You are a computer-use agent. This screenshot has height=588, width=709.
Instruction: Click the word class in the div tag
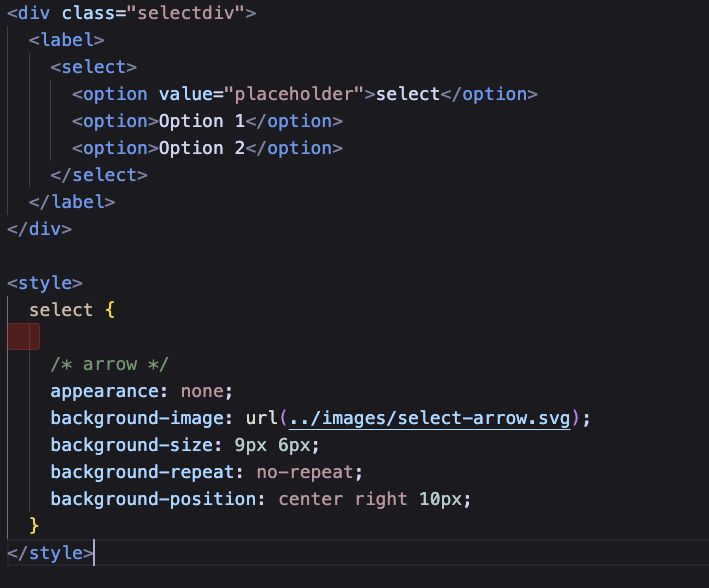(x=88, y=13)
